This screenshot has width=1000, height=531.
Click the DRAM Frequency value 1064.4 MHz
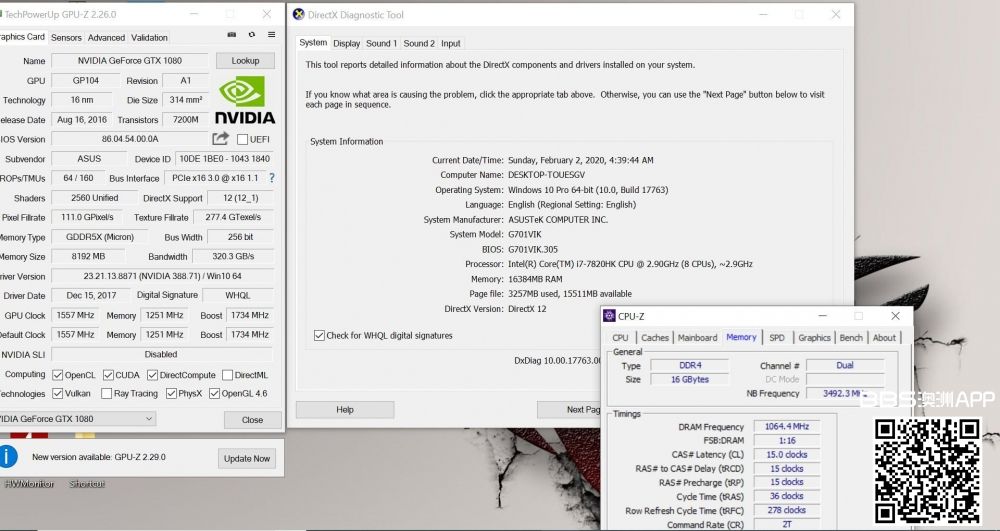[786, 426]
